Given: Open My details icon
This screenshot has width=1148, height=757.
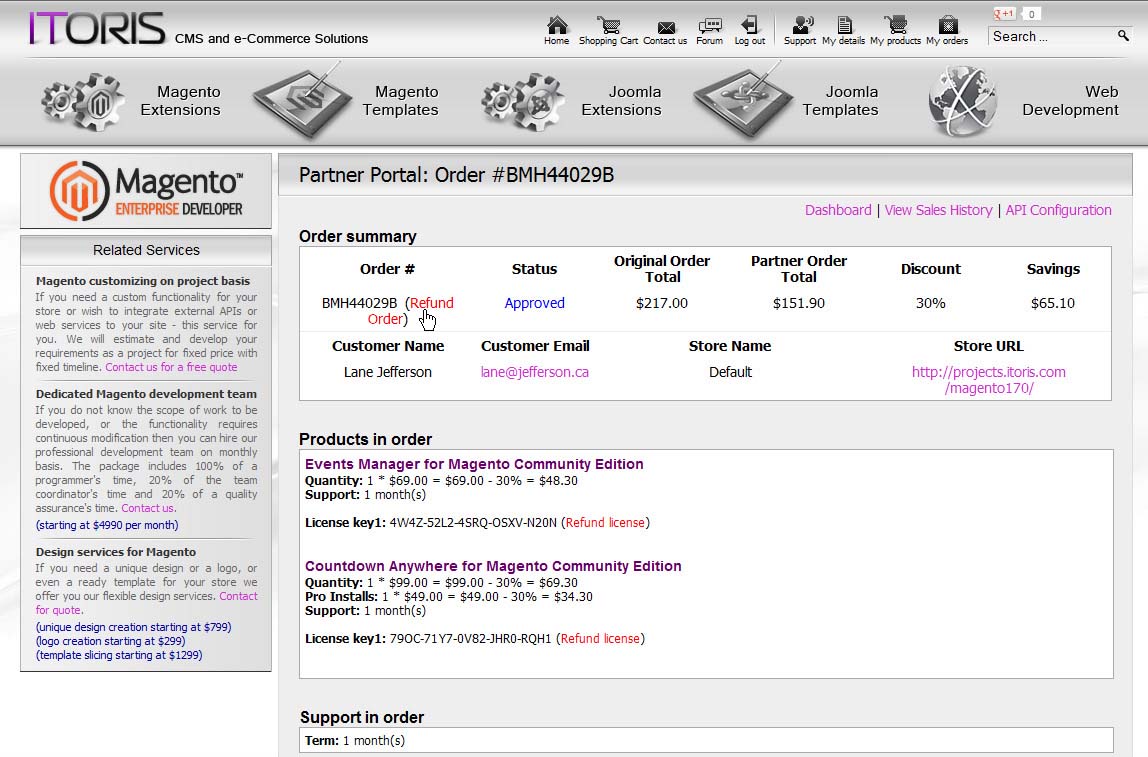Looking at the screenshot, I should point(844,25).
